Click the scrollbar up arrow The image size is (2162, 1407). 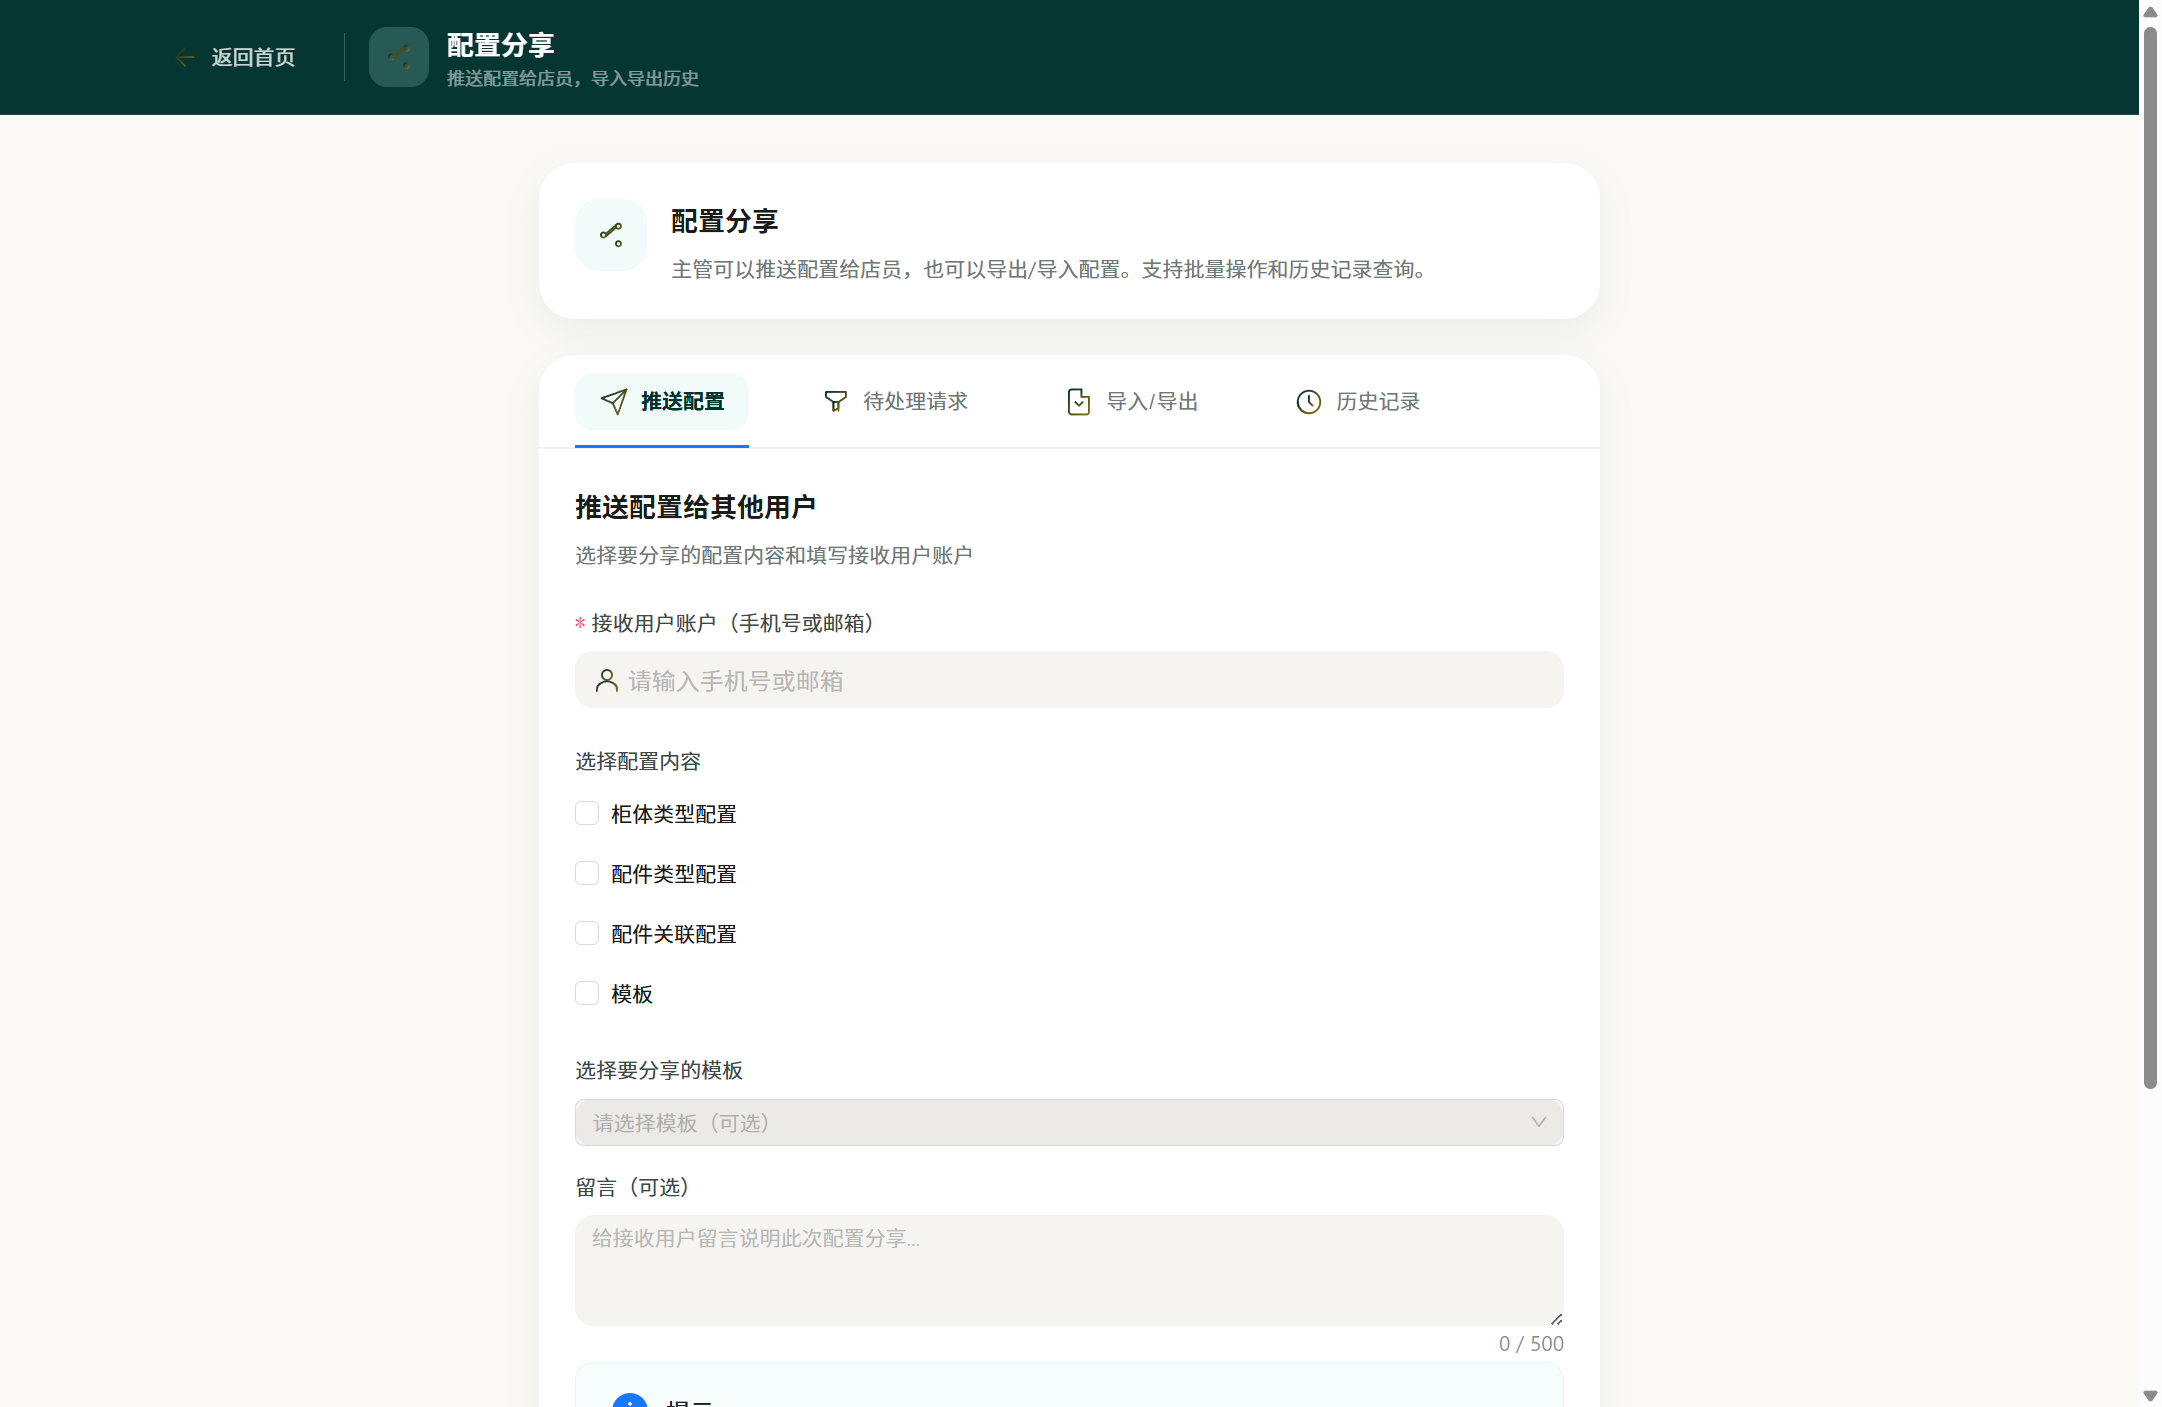[x=2150, y=12]
